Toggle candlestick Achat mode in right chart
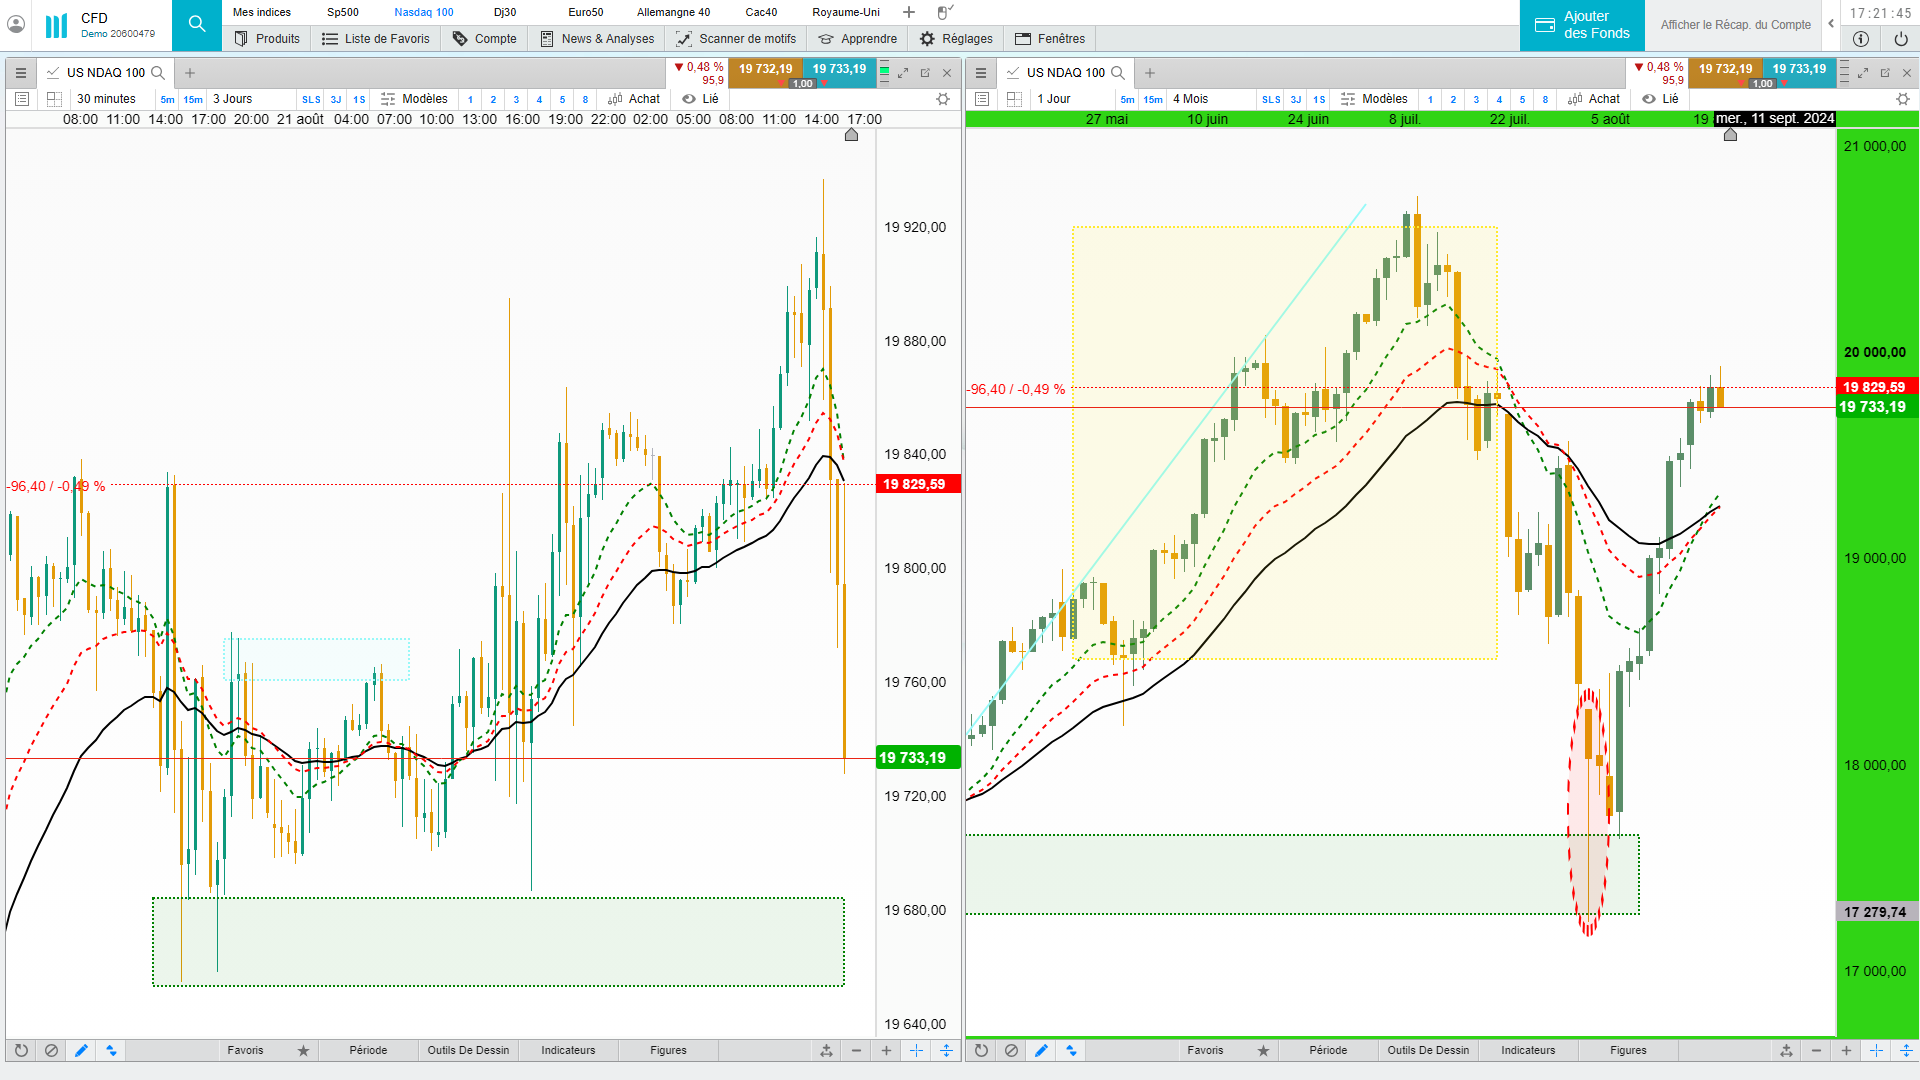Screen dimensions: 1920x1080 pos(1594,99)
